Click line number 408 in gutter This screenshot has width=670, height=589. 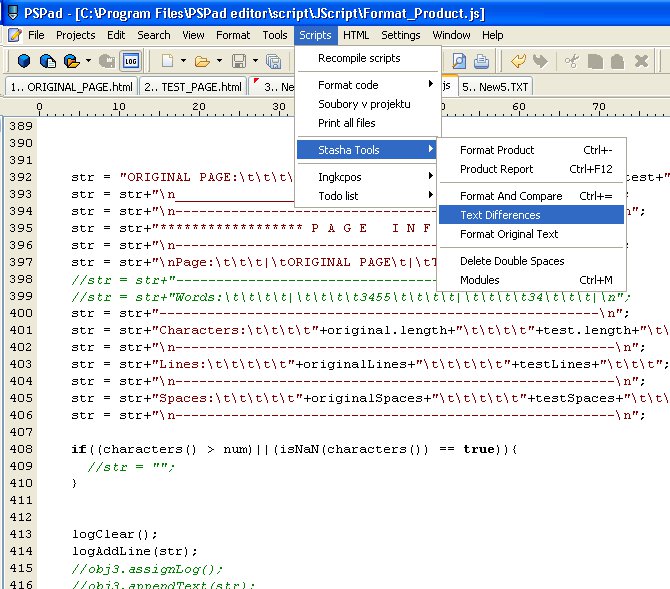tap(21, 449)
